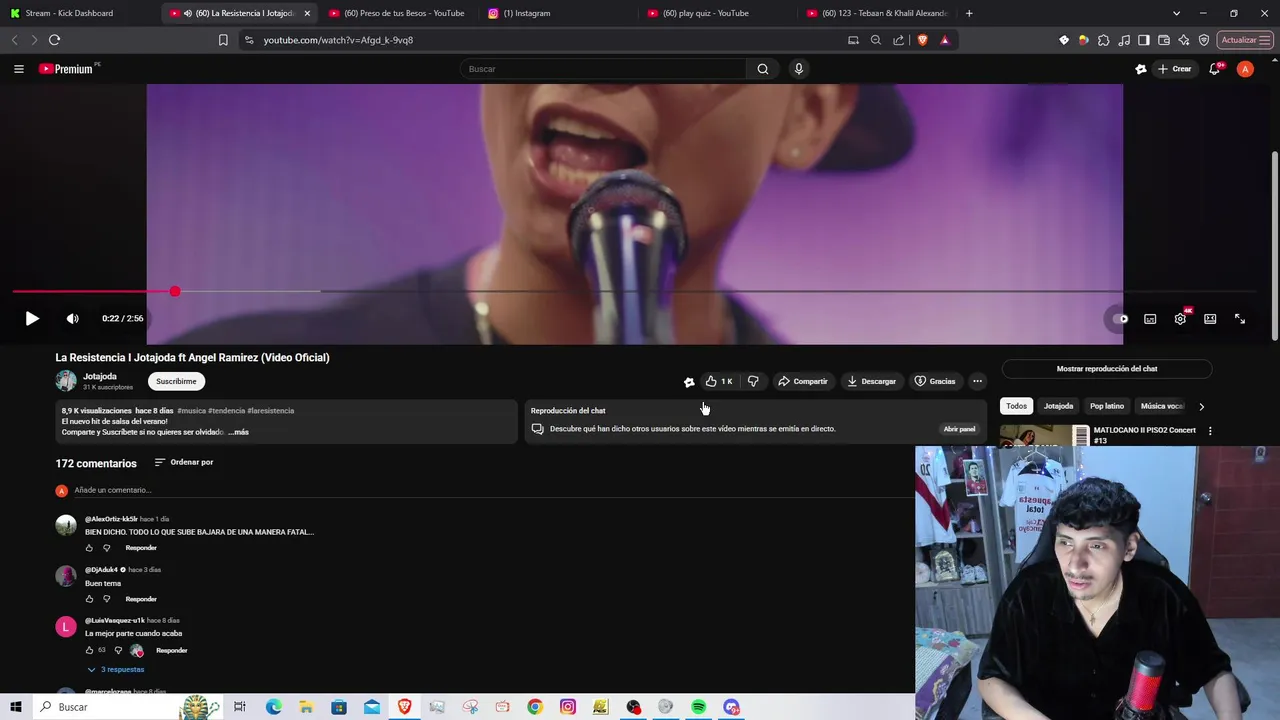The width and height of the screenshot is (1280, 720).
Task: Seek using the red progress bar handle
Action: [x=175, y=291]
